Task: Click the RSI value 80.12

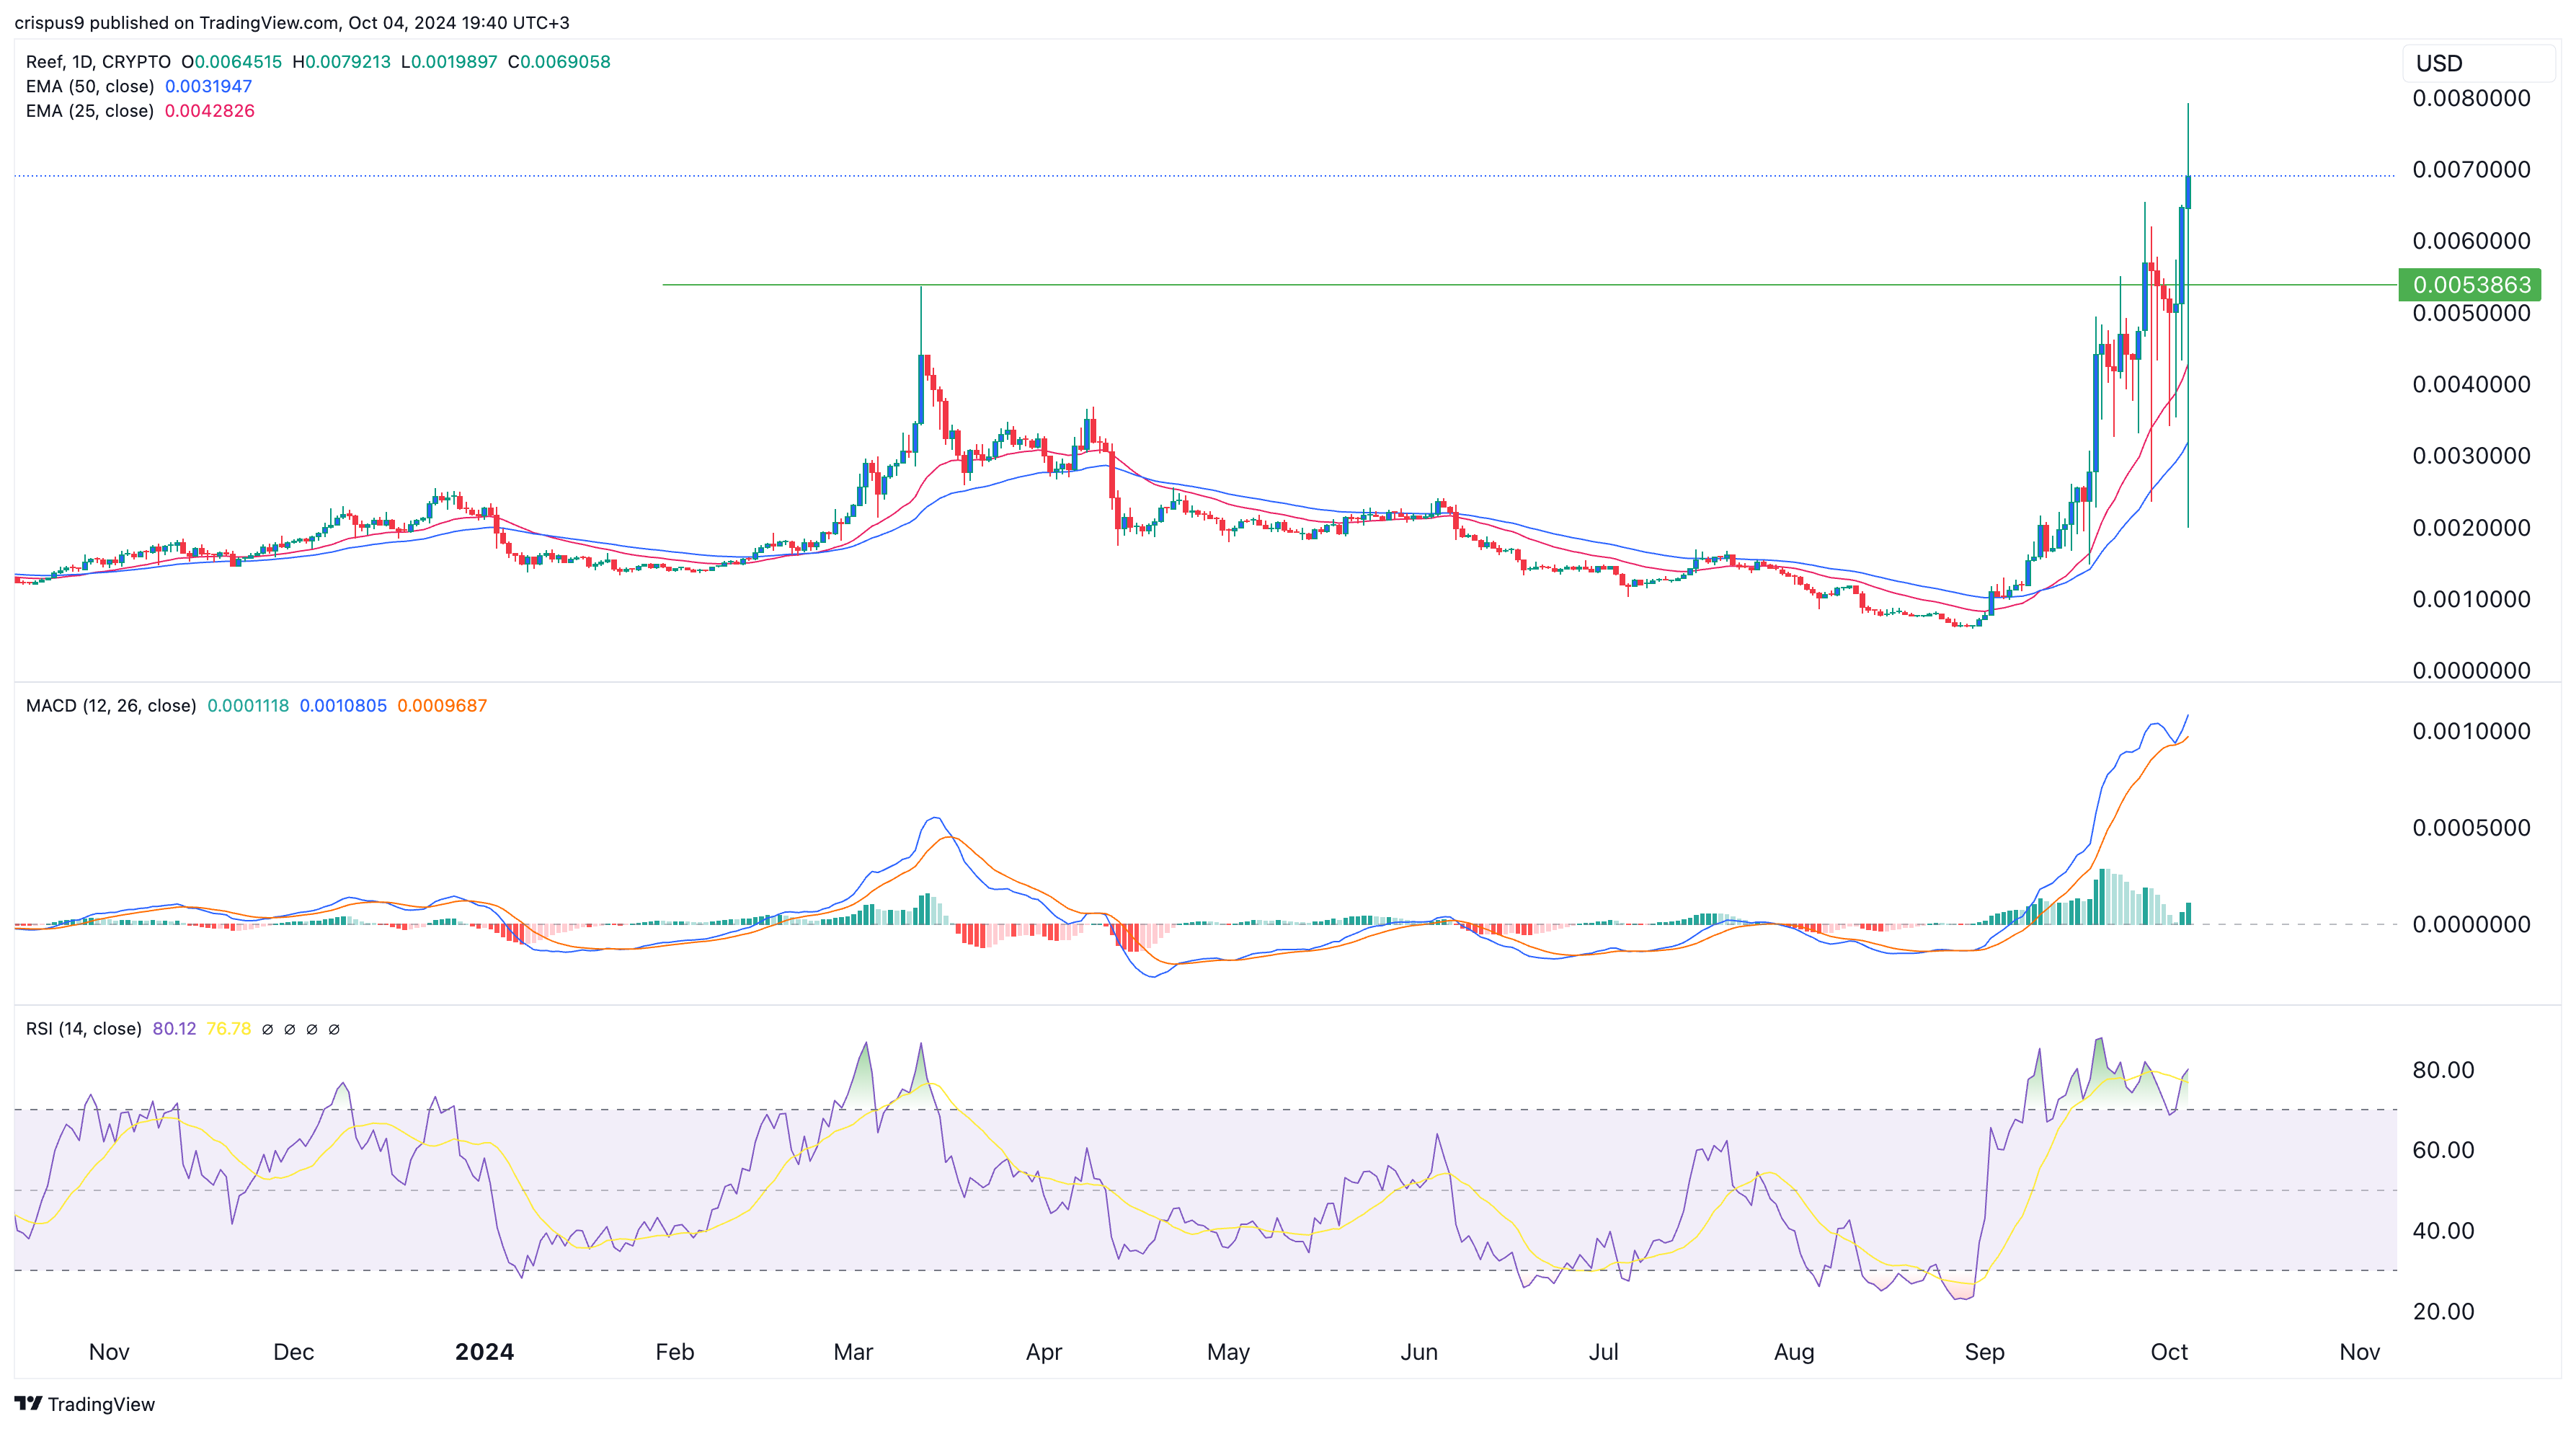Action: pyautogui.click(x=174, y=1029)
